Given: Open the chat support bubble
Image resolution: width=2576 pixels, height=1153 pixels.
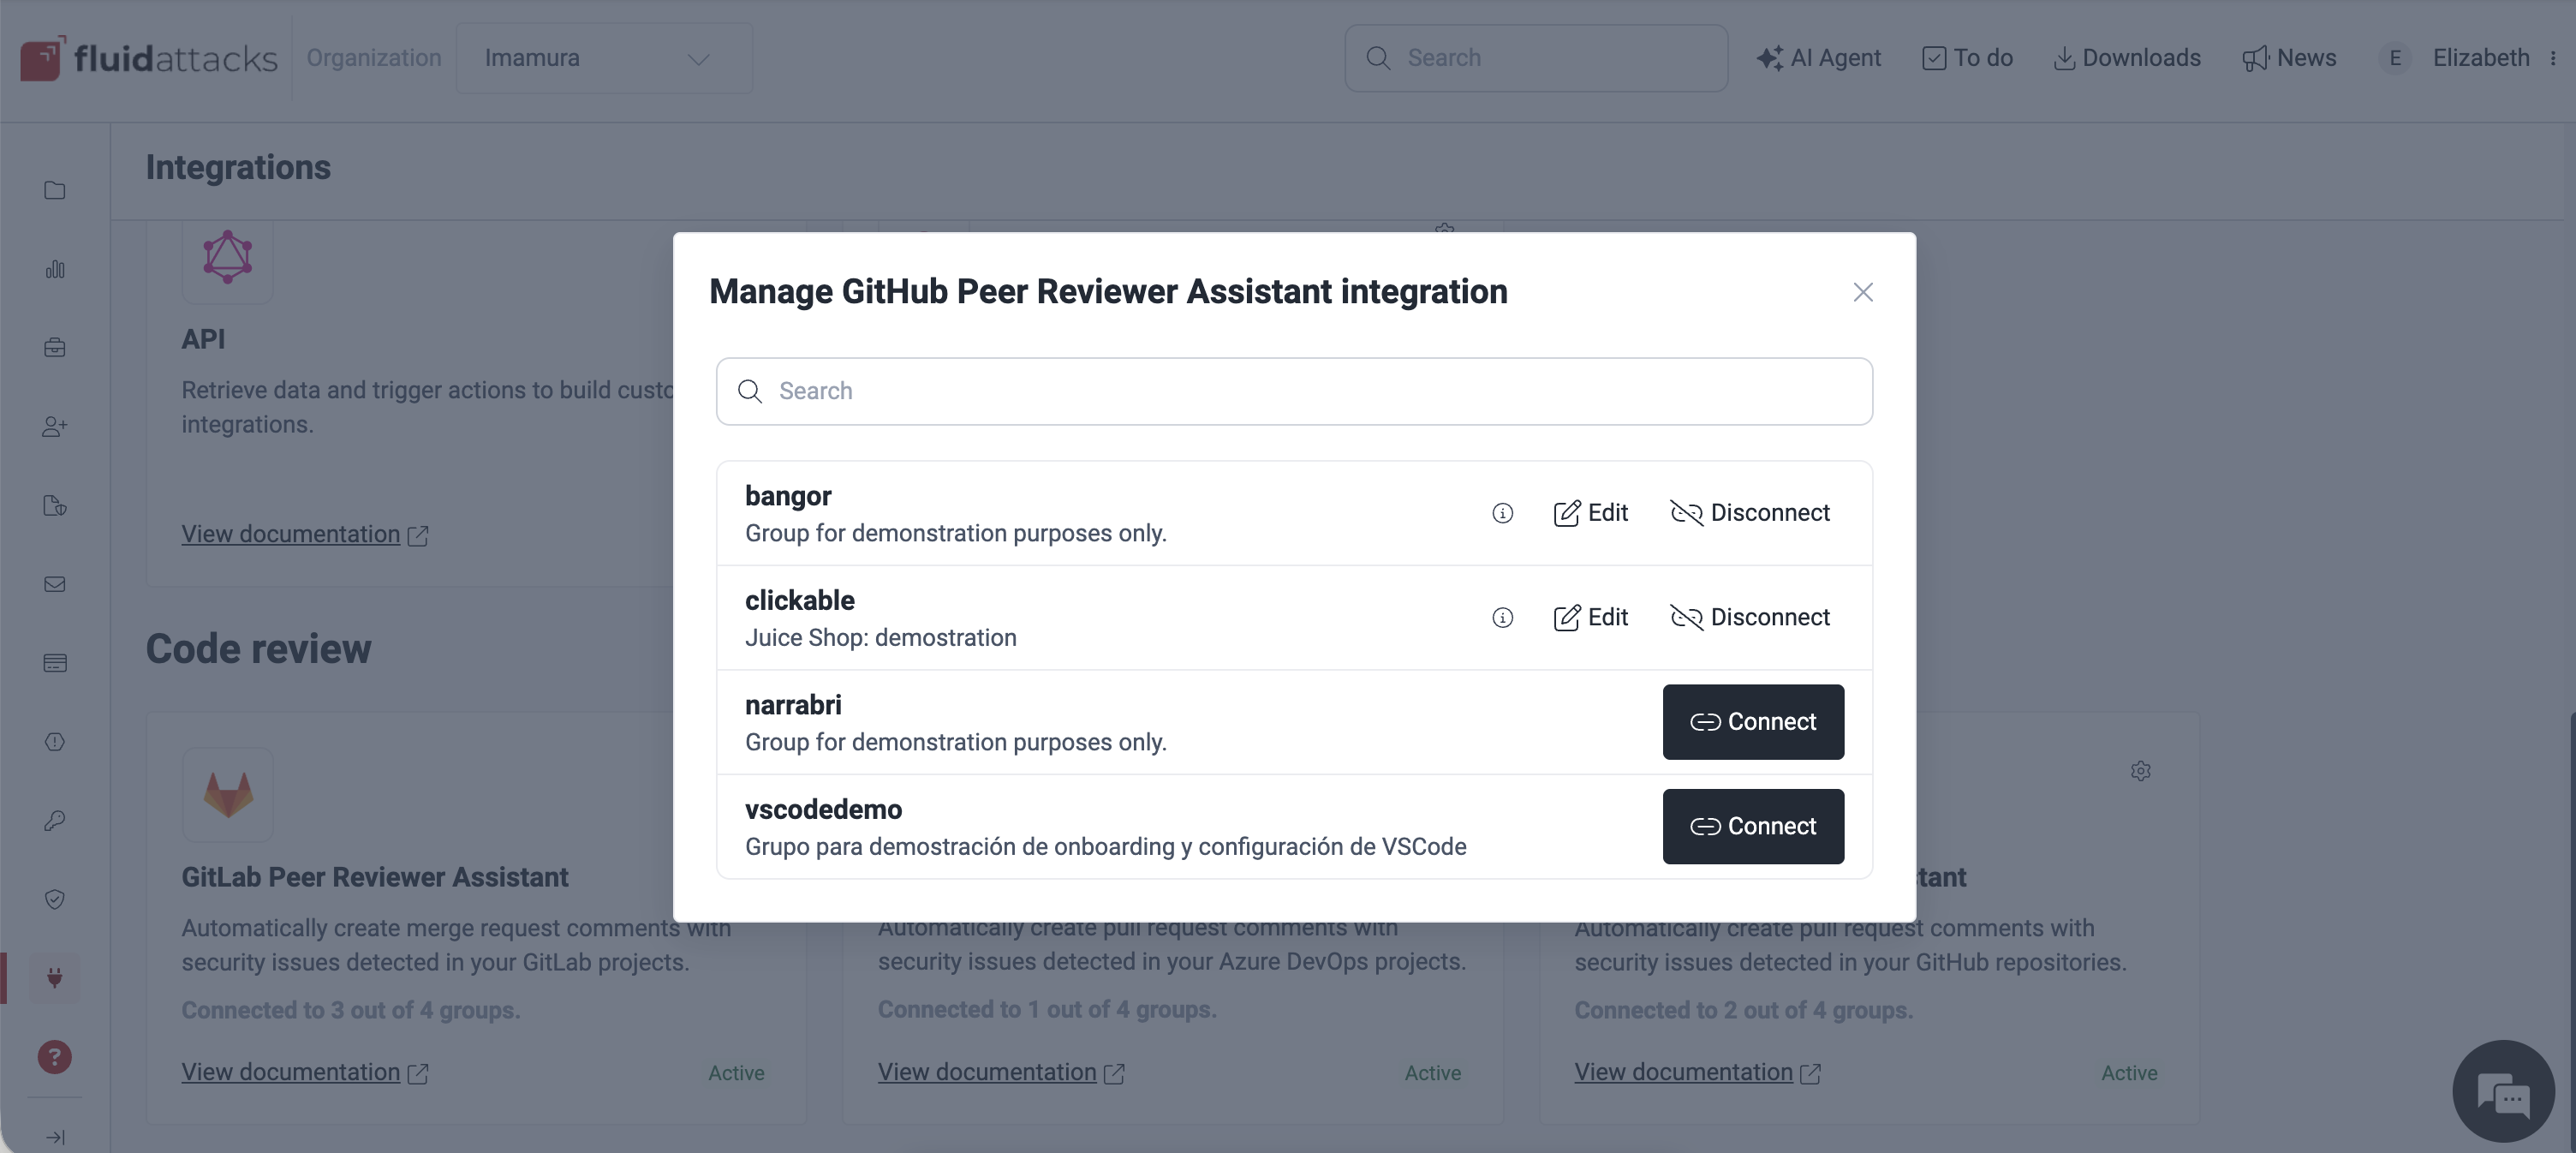Looking at the screenshot, I should click(x=2503, y=1091).
